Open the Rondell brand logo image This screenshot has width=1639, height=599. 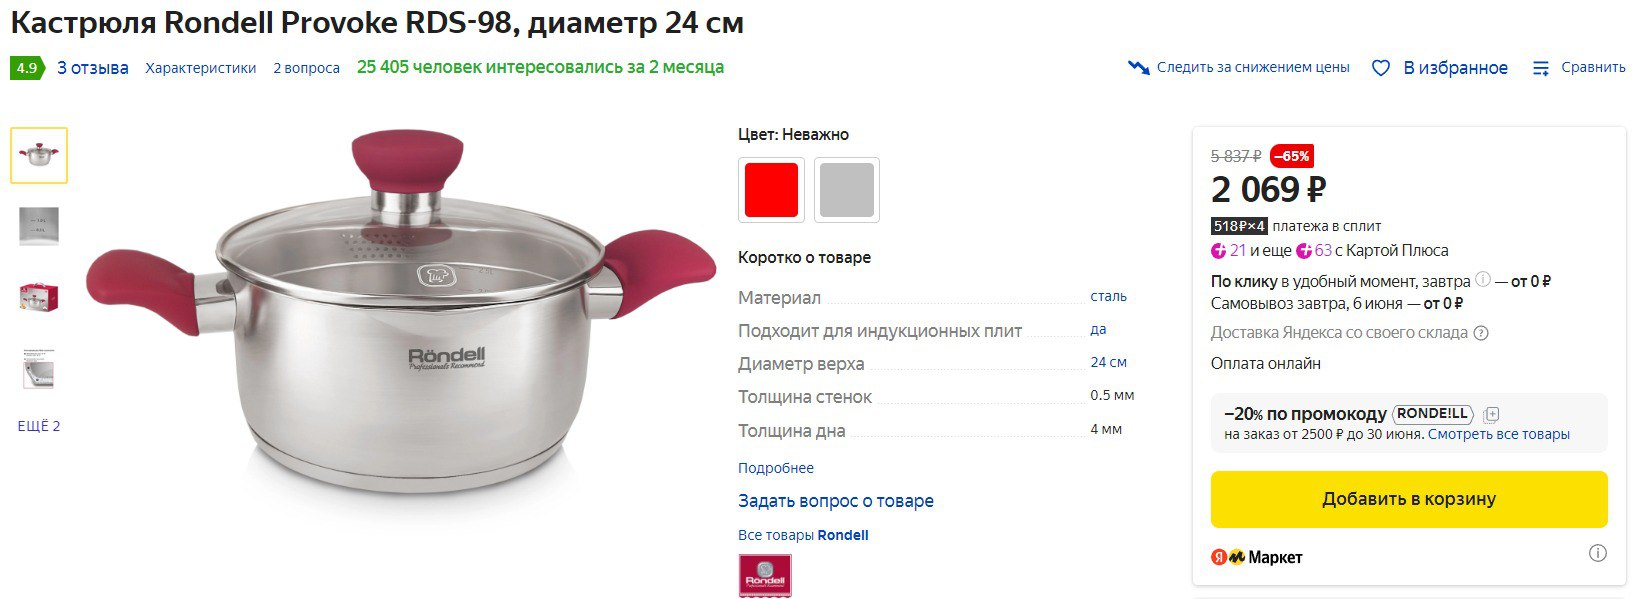[765, 576]
